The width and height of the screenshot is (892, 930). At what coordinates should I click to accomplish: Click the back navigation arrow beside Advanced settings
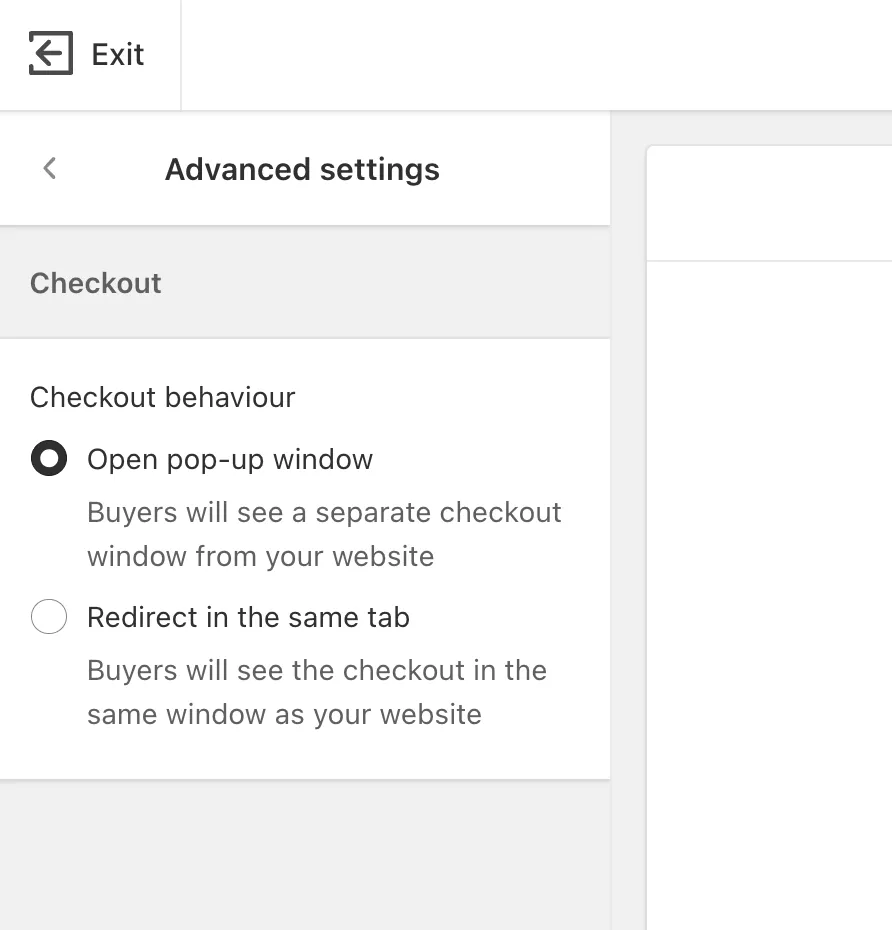pyautogui.click(x=49, y=168)
